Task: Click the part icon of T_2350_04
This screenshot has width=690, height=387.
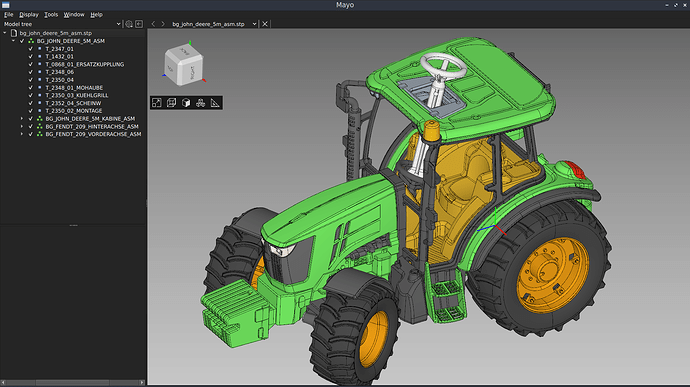Action: pyautogui.click(x=40, y=80)
